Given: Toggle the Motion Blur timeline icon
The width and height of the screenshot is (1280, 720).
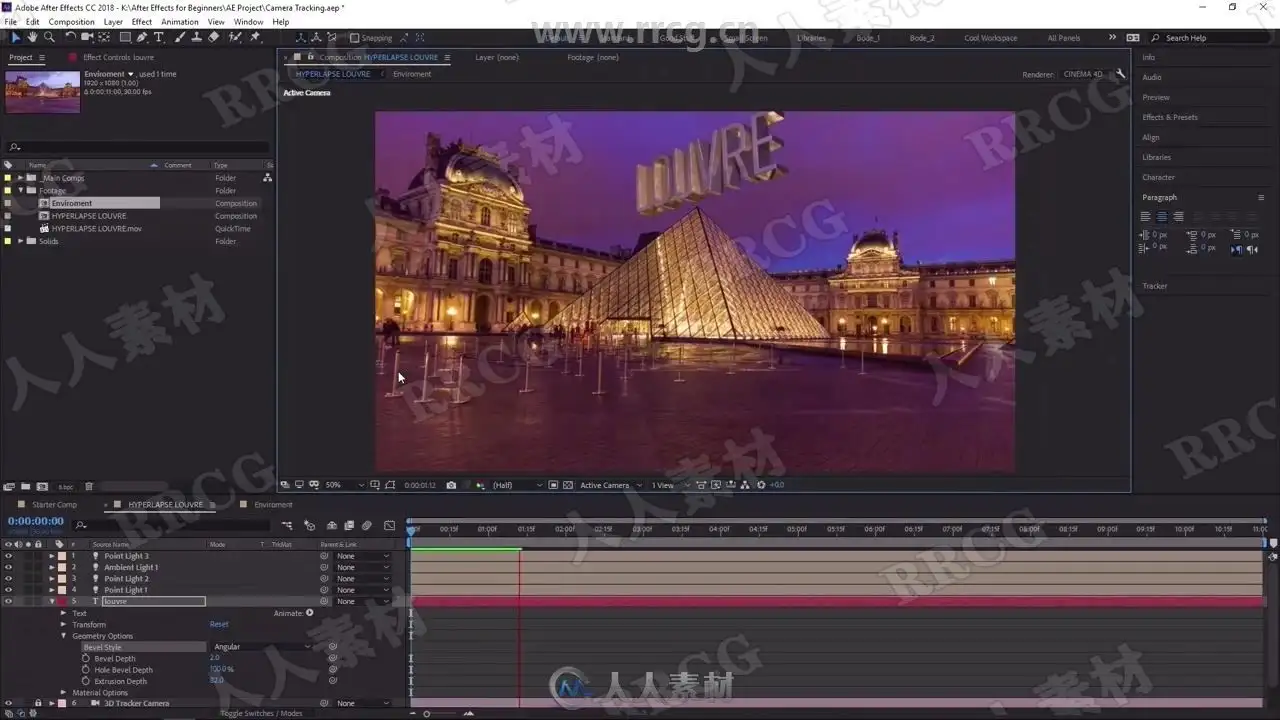Looking at the screenshot, I should [367, 525].
